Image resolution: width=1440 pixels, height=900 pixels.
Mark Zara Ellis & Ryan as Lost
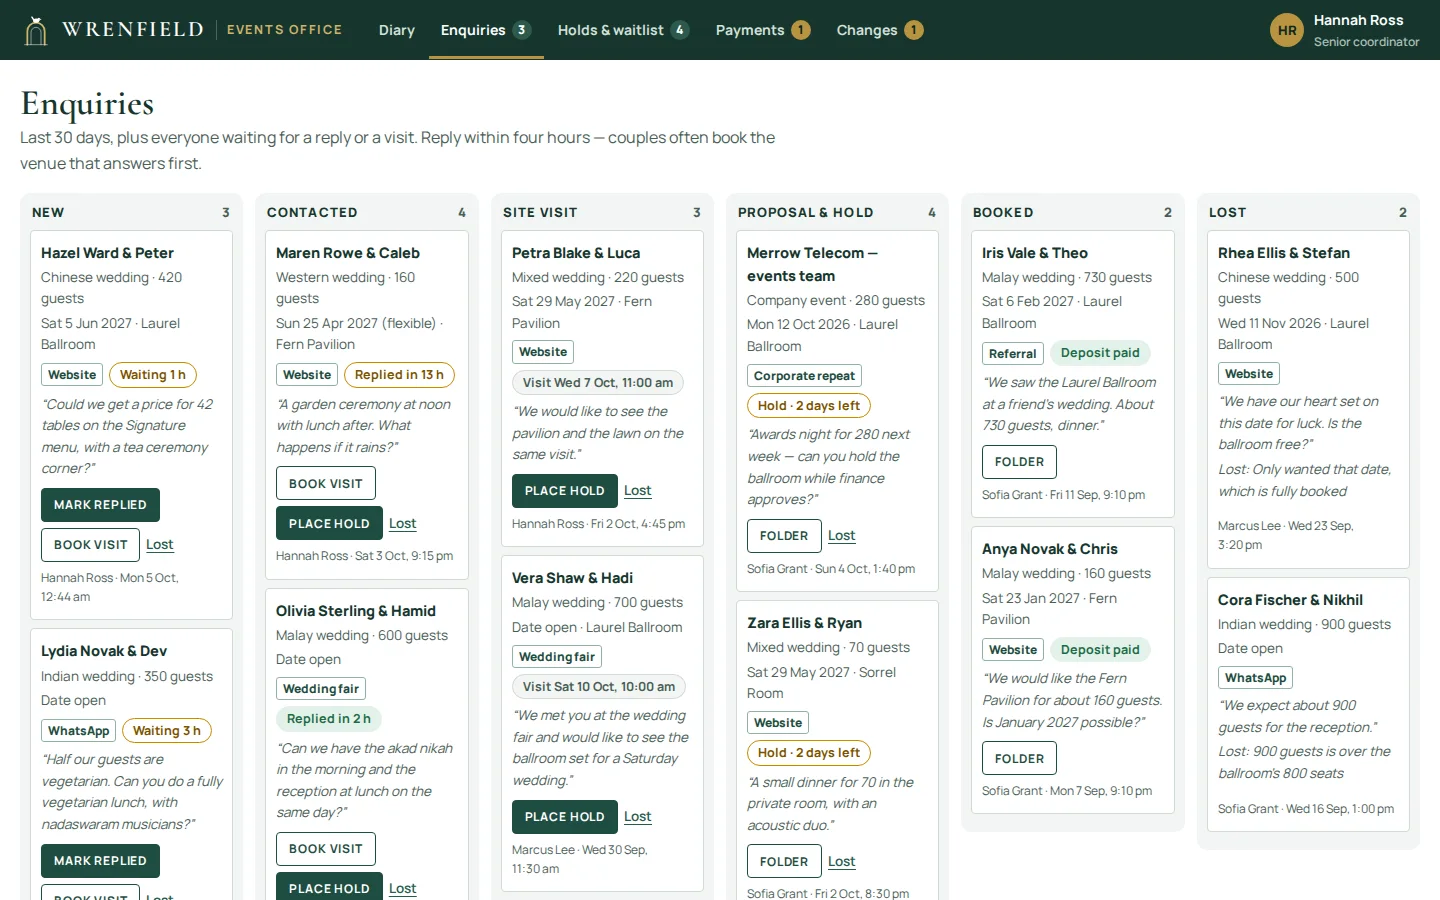(x=841, y=862)
